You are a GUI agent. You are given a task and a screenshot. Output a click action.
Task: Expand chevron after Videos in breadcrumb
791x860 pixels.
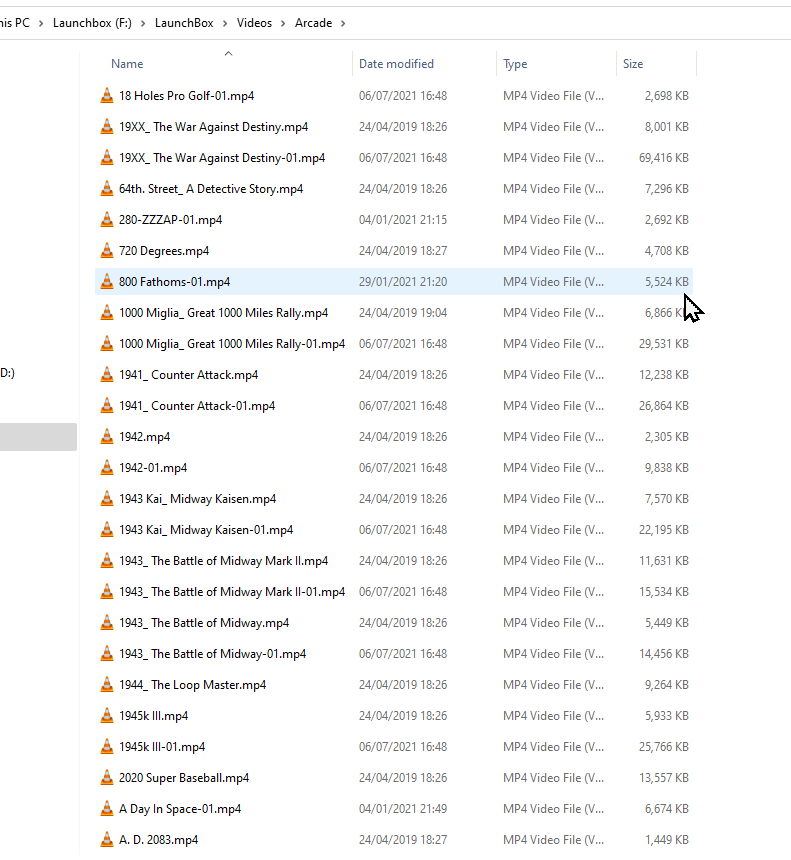pyautogui.click(x=283, y=23)
